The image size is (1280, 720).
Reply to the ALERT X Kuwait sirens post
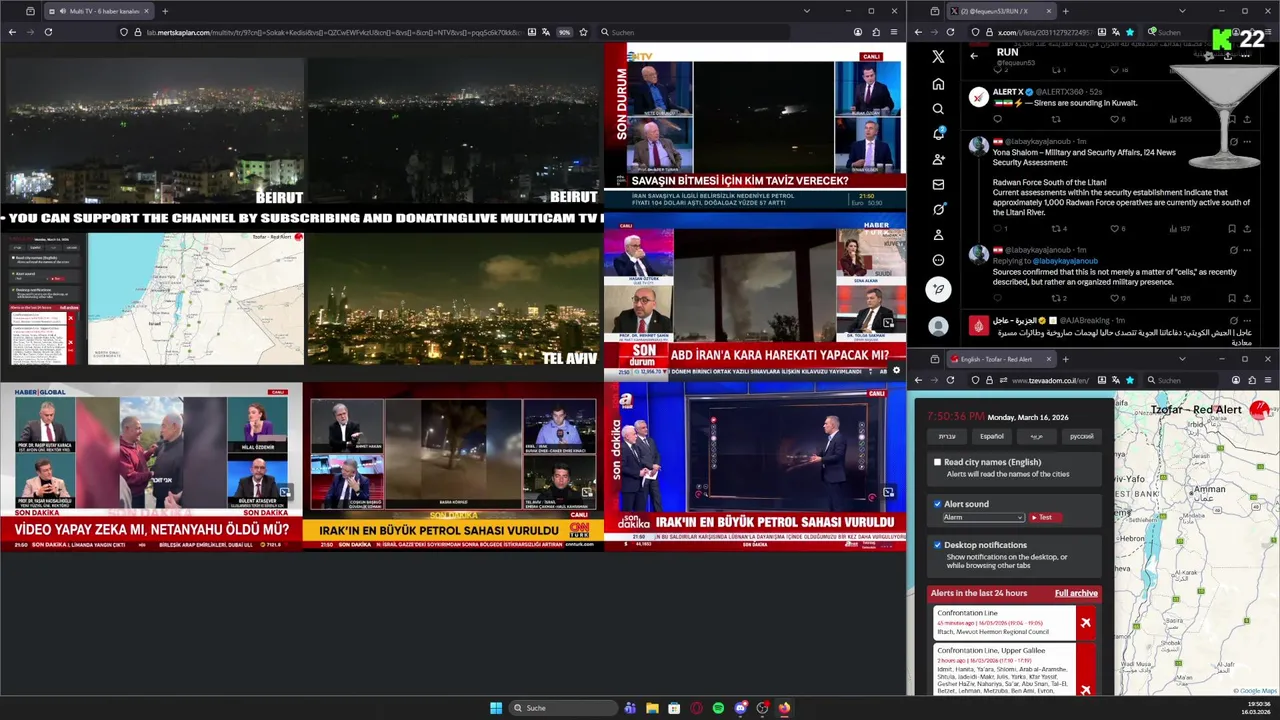coord(997,119)
